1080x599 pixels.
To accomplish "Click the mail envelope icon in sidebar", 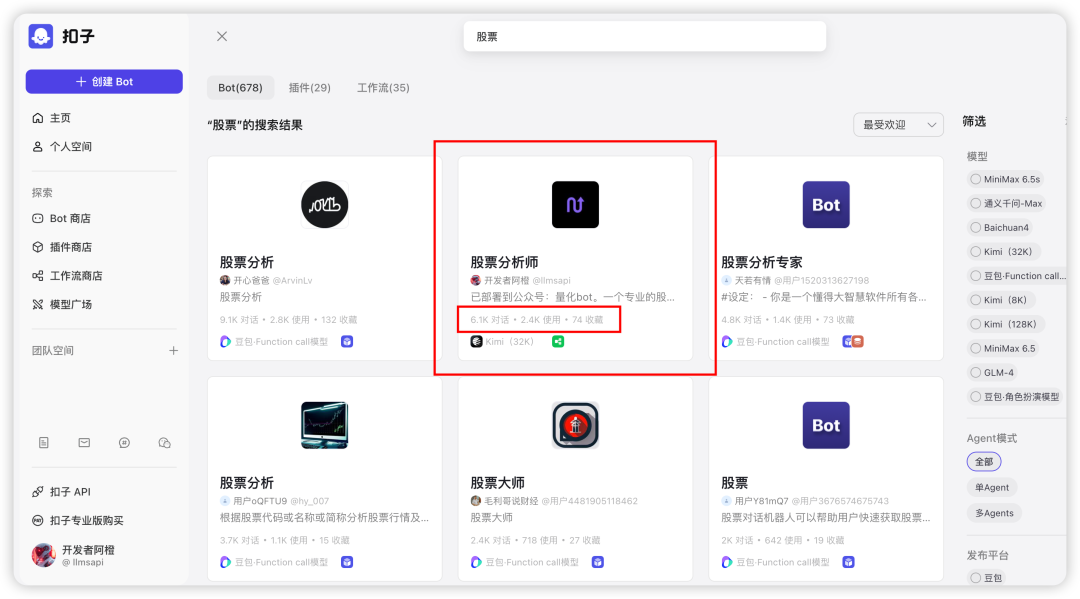I will pyautogui.click(x=84, y=443).
